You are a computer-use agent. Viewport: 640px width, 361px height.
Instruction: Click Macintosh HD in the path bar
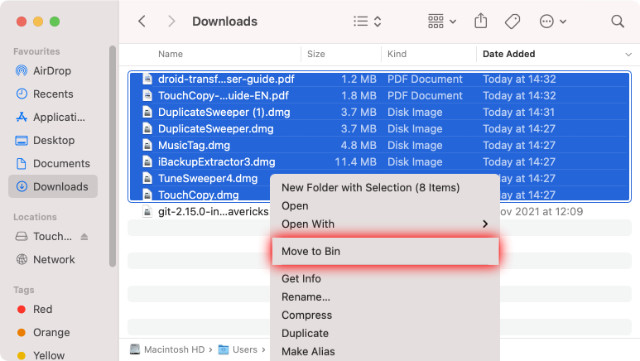pos(167,350)
